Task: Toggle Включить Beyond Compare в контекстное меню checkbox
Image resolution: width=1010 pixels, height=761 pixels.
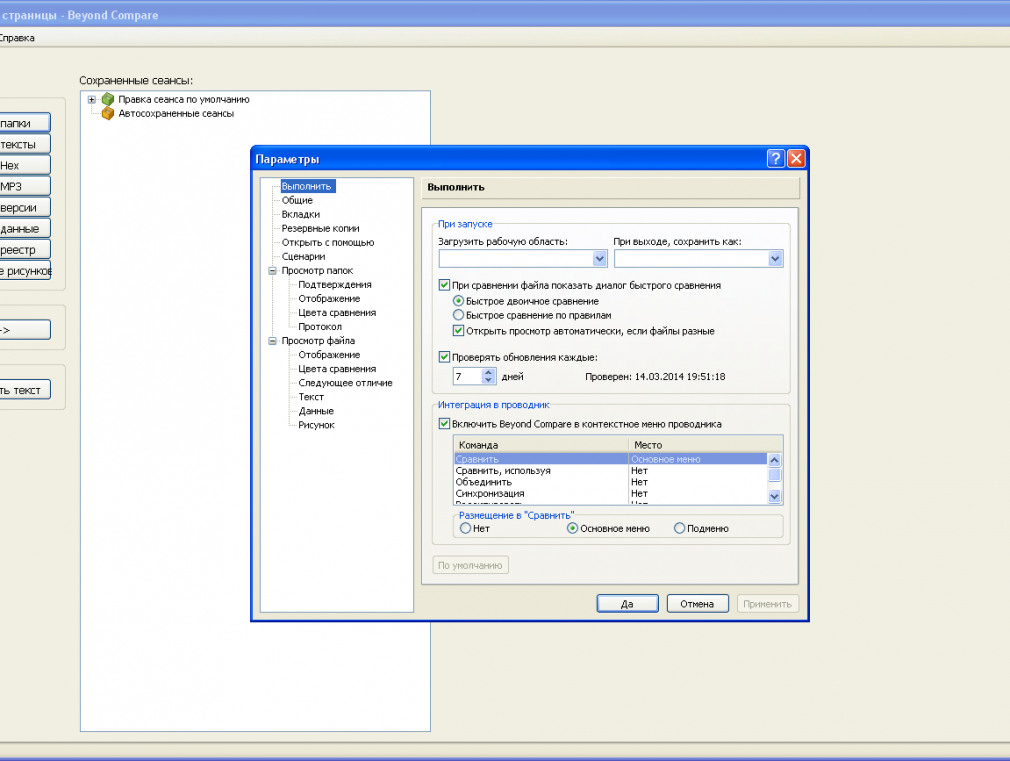Action: tap(444, 423)
